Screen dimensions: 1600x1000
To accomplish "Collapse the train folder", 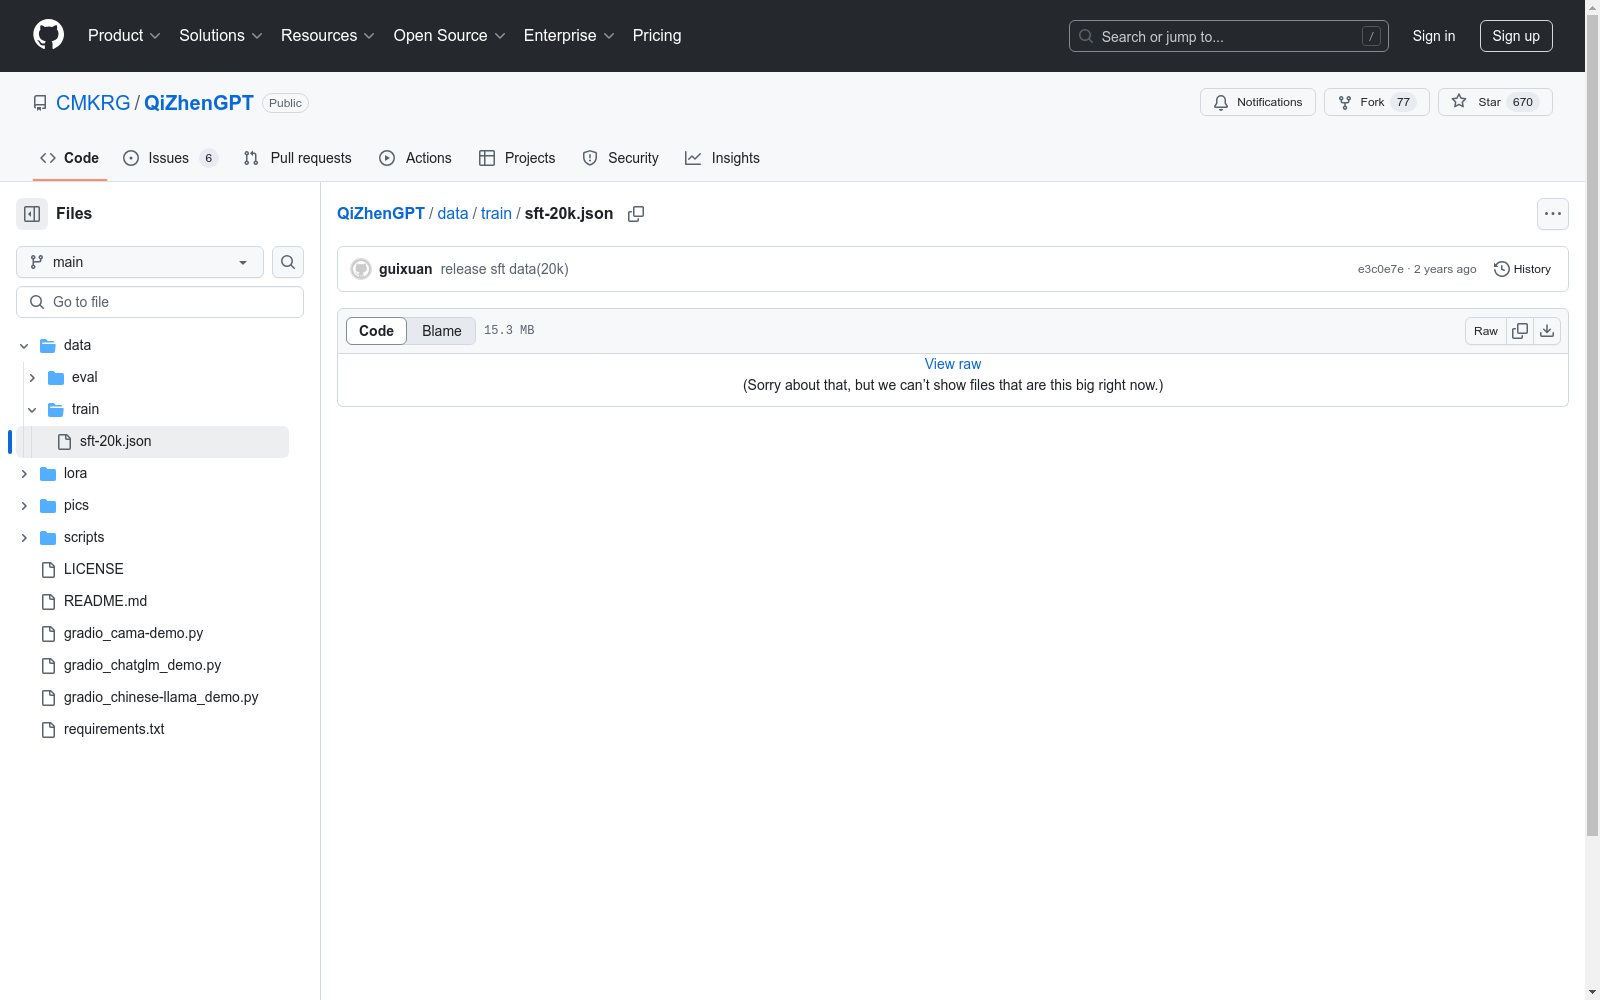I will pos(32,410).
